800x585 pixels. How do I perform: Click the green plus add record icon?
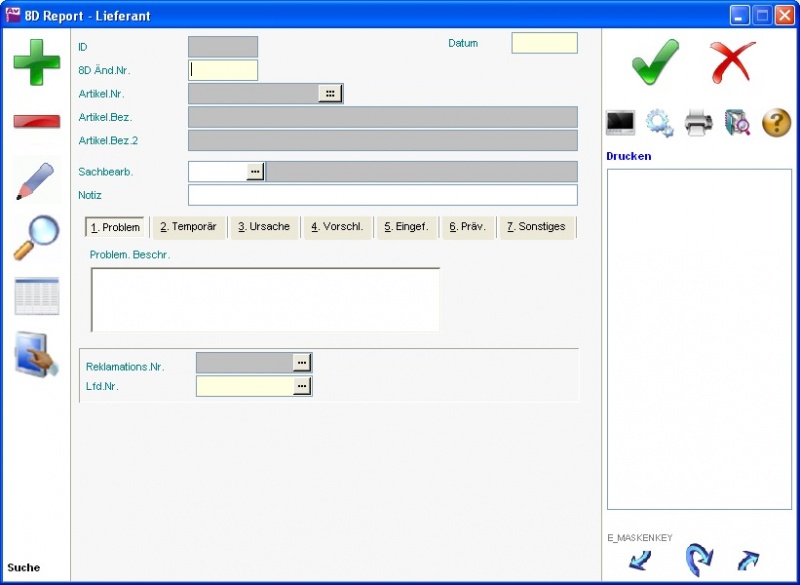tap(36, 61)
